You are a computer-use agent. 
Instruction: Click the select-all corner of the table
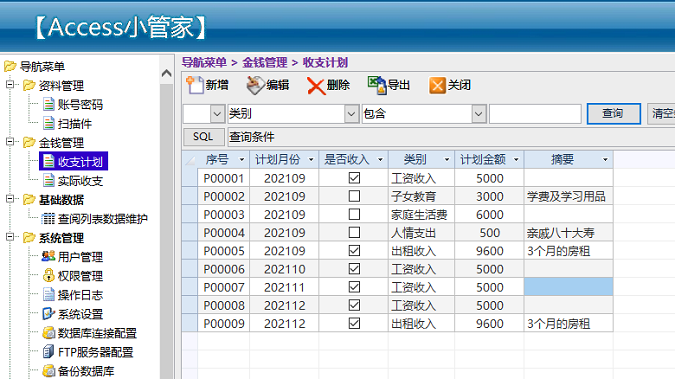coord(190,160)
